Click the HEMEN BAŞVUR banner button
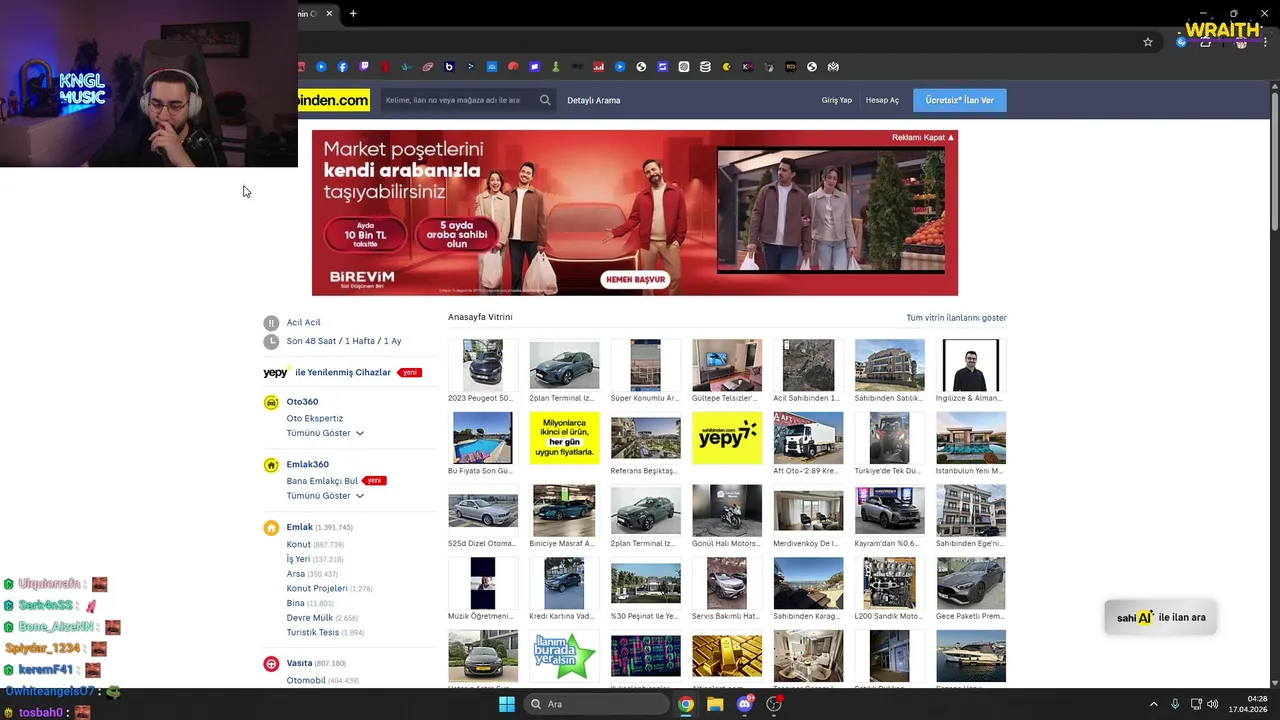 (635, 280)
